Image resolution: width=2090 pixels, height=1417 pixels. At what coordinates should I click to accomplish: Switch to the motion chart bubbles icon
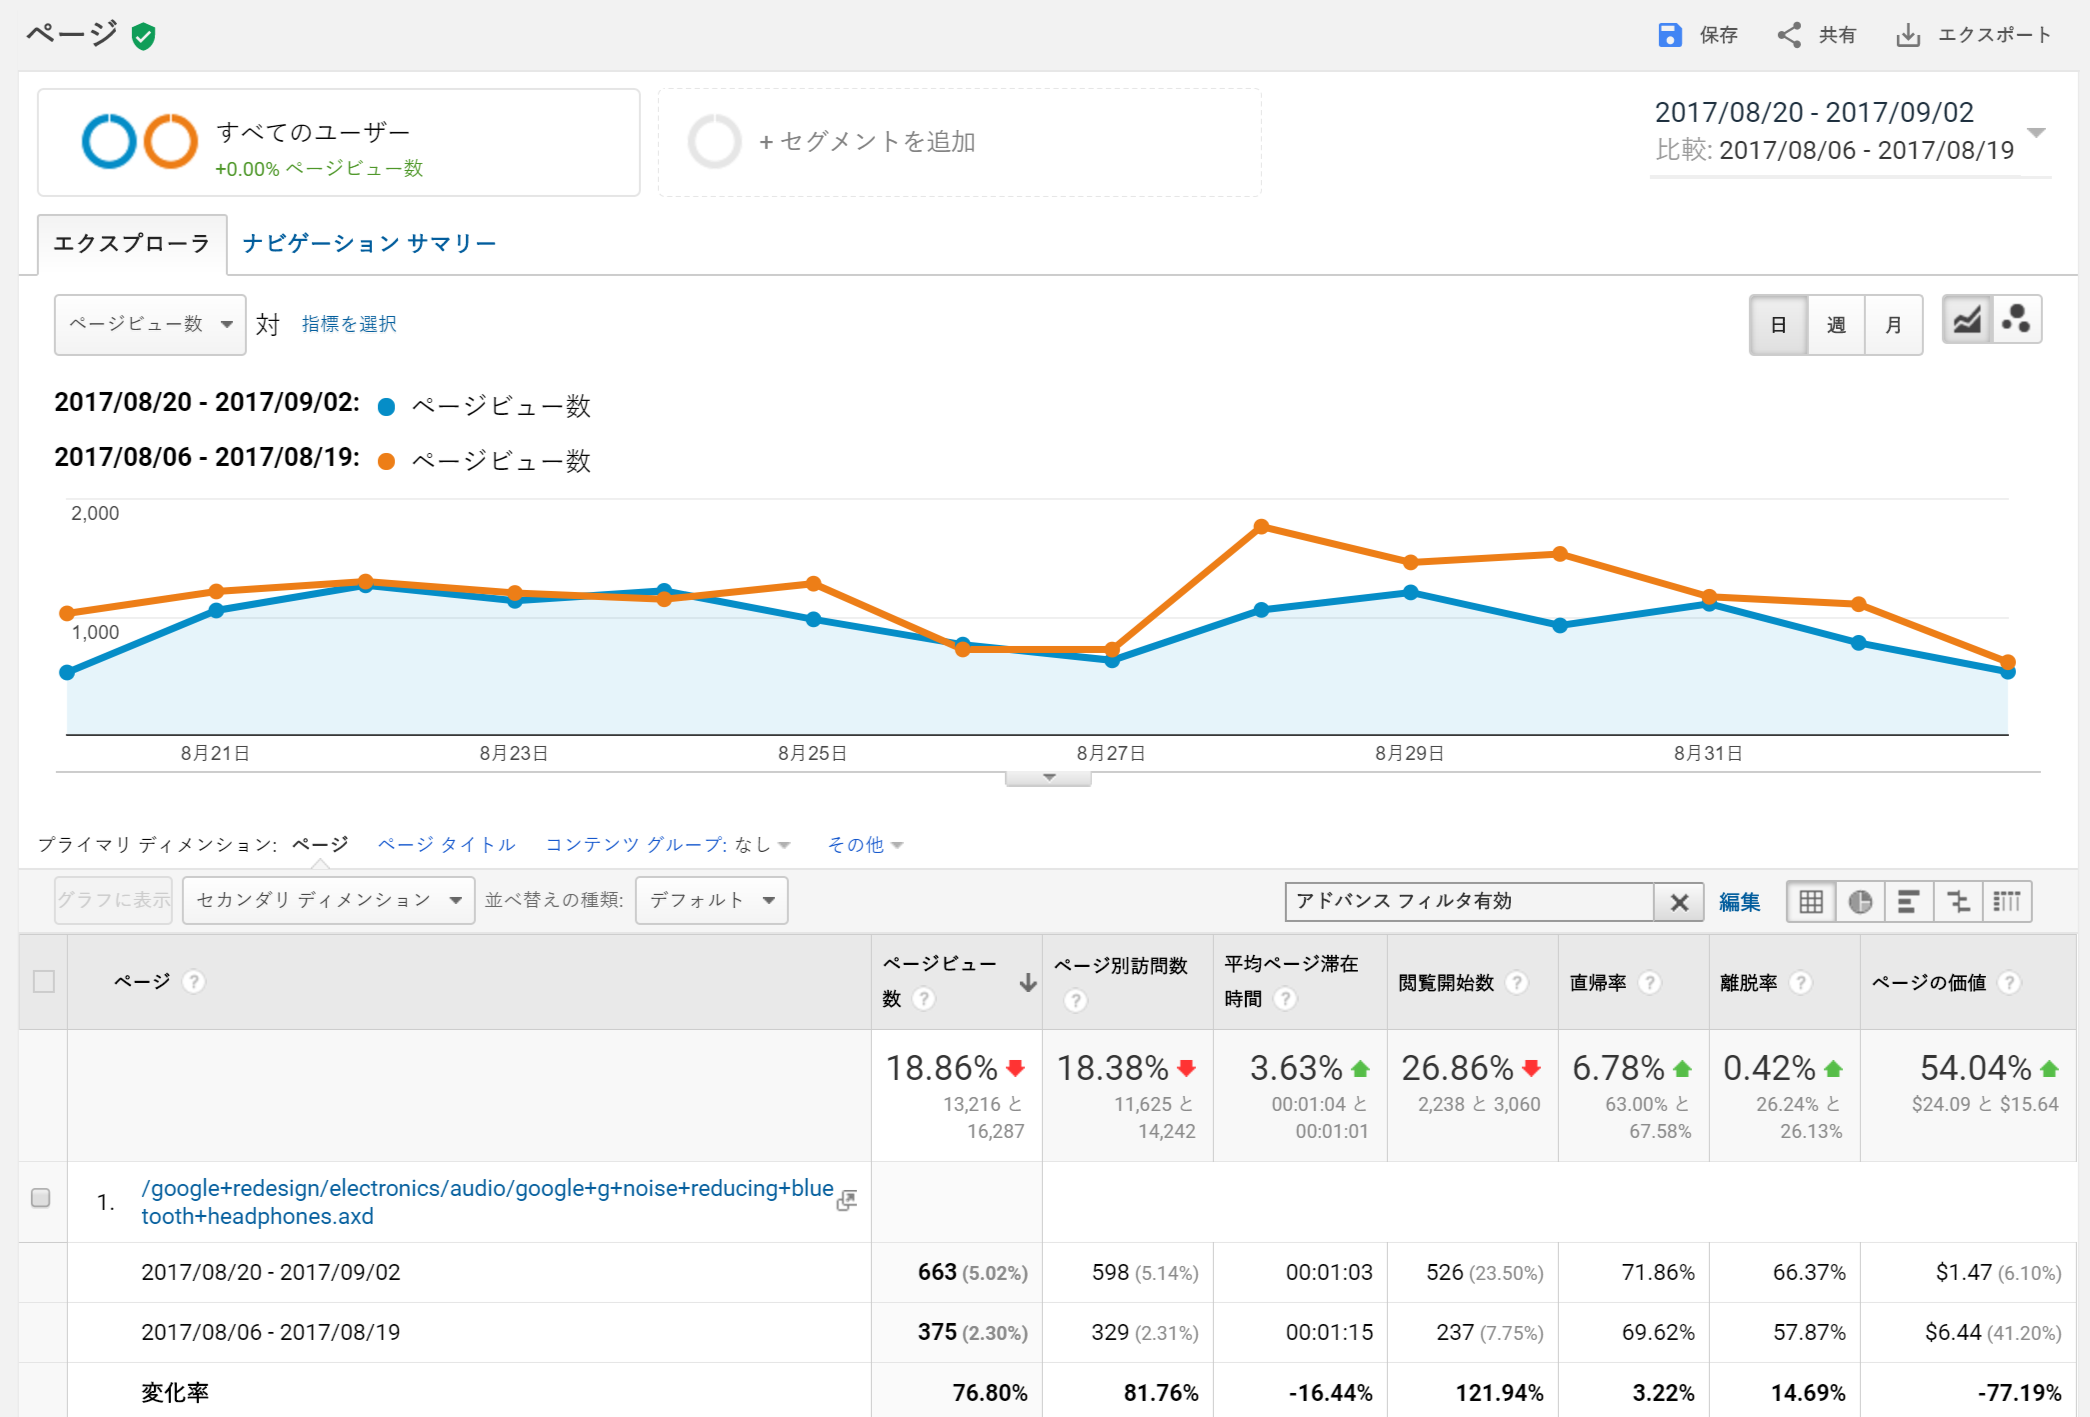tap(2016, 321)
